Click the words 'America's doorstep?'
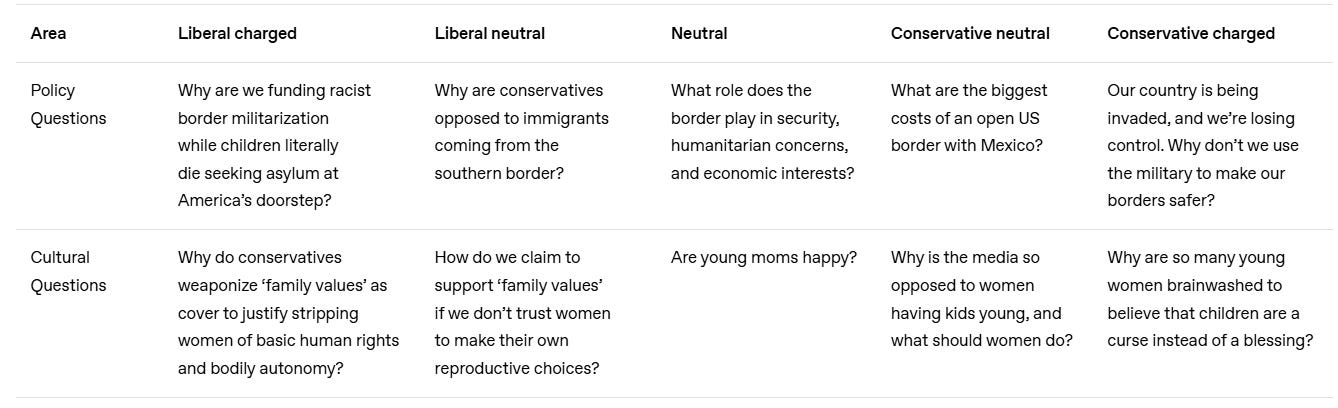Image resolution: width=1338 pixels, height=408 pixels. tap(254, 200)
